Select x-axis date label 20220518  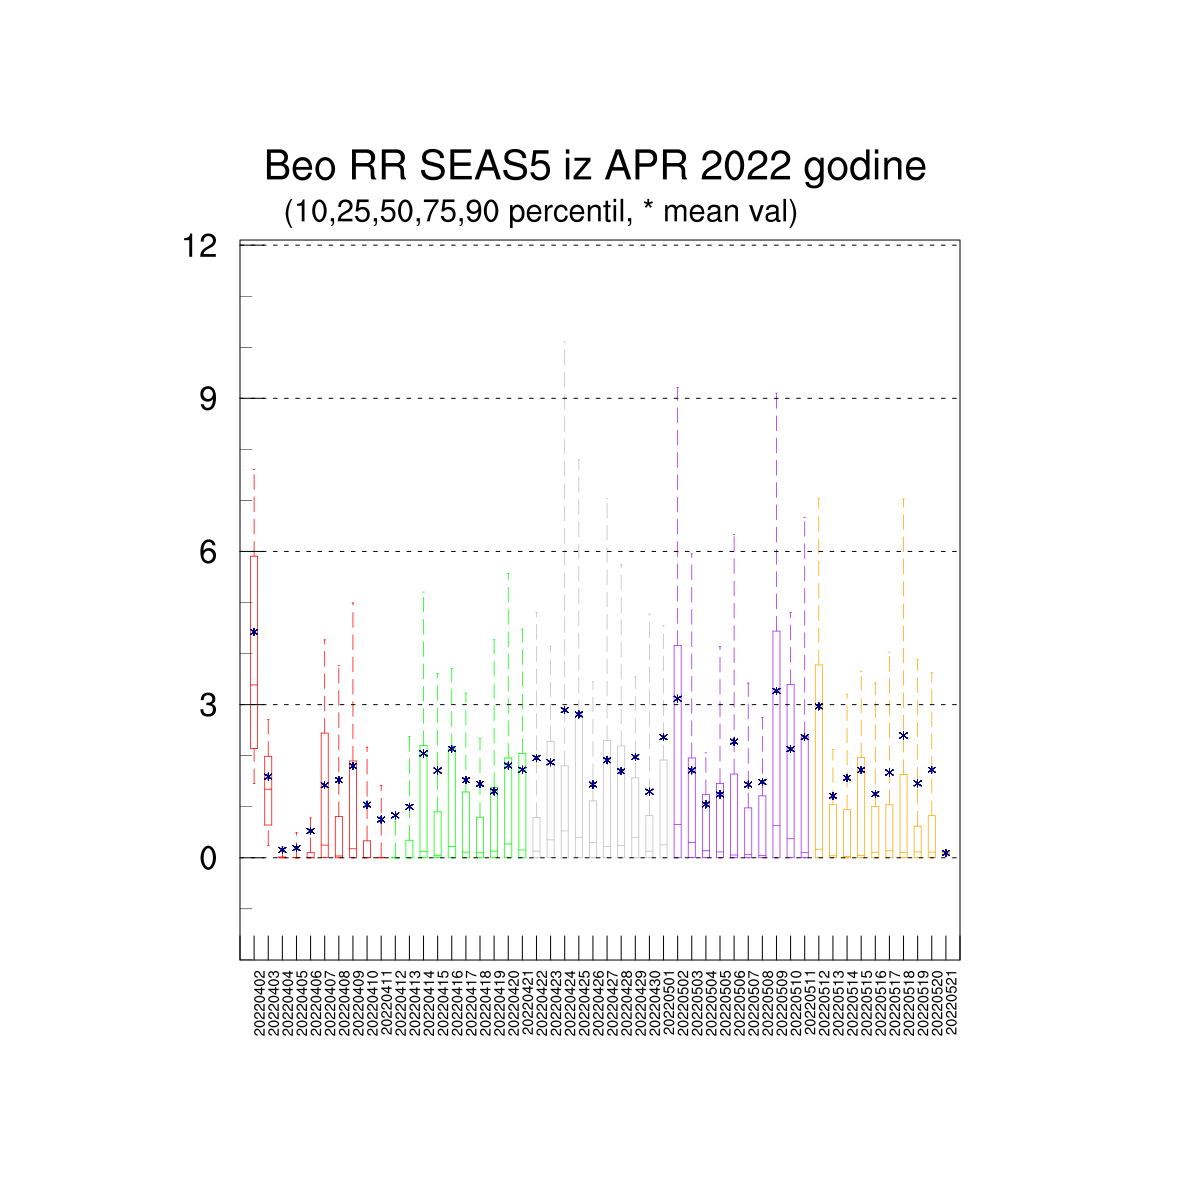tap(909, 1002)
